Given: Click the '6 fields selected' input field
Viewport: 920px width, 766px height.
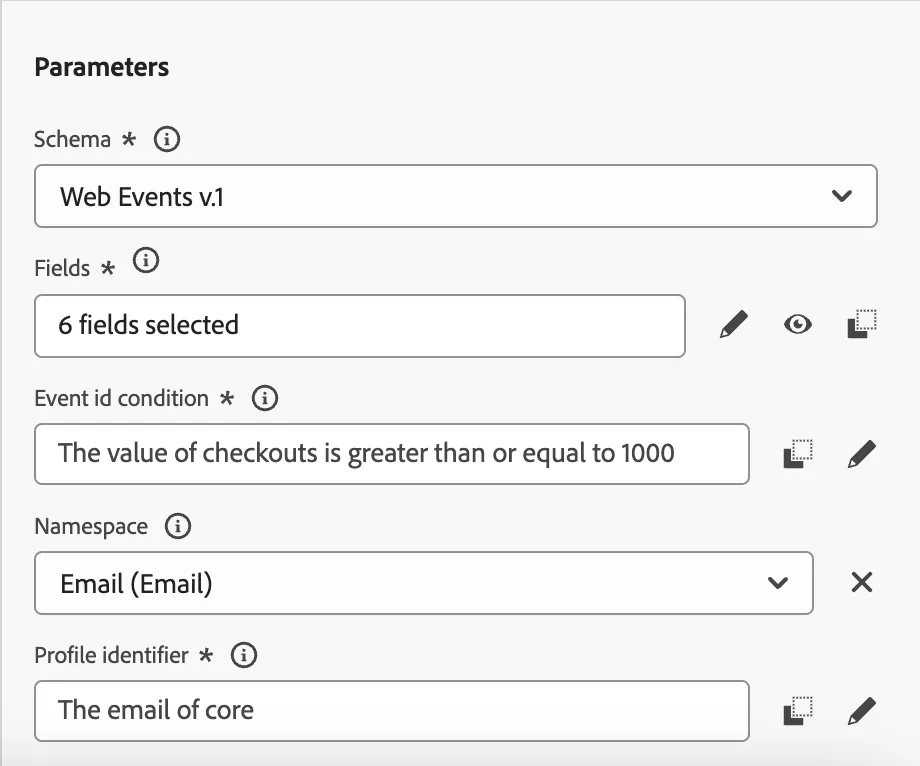Looking at the screenshot, I should click(360, 326).
